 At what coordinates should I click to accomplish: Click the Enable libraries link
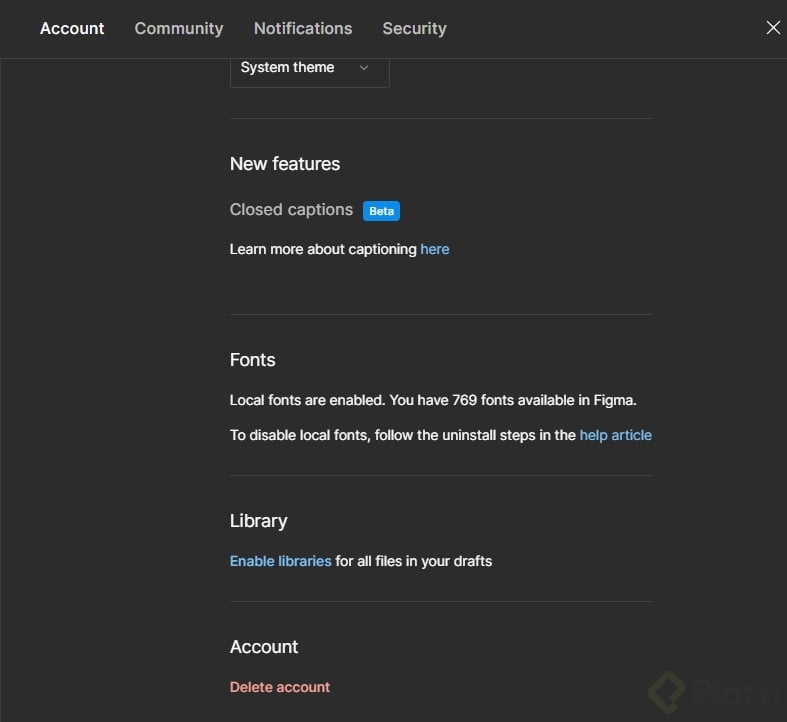pos(280,561)
